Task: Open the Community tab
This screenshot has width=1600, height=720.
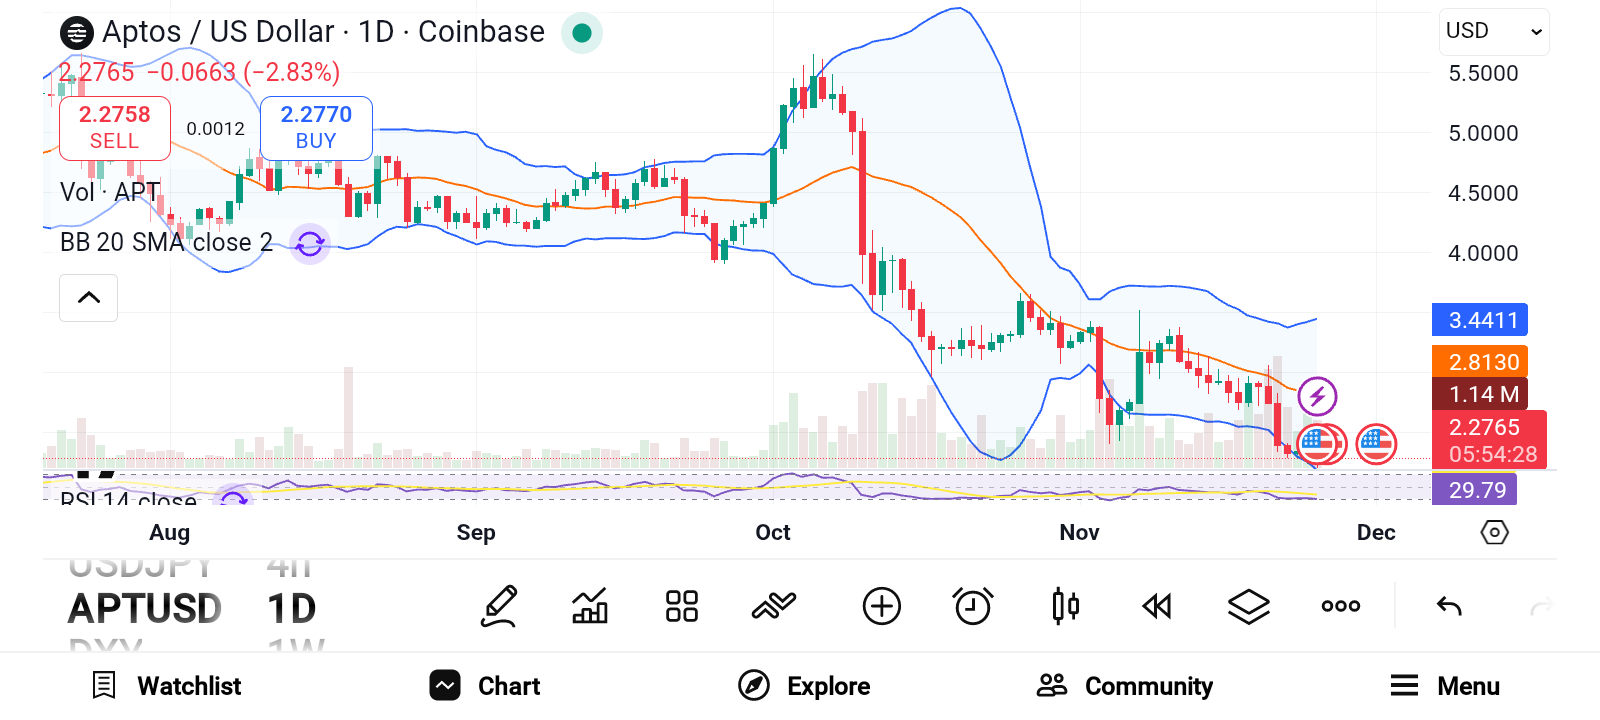Action: pyautogui.click(x=1122, y=686)
